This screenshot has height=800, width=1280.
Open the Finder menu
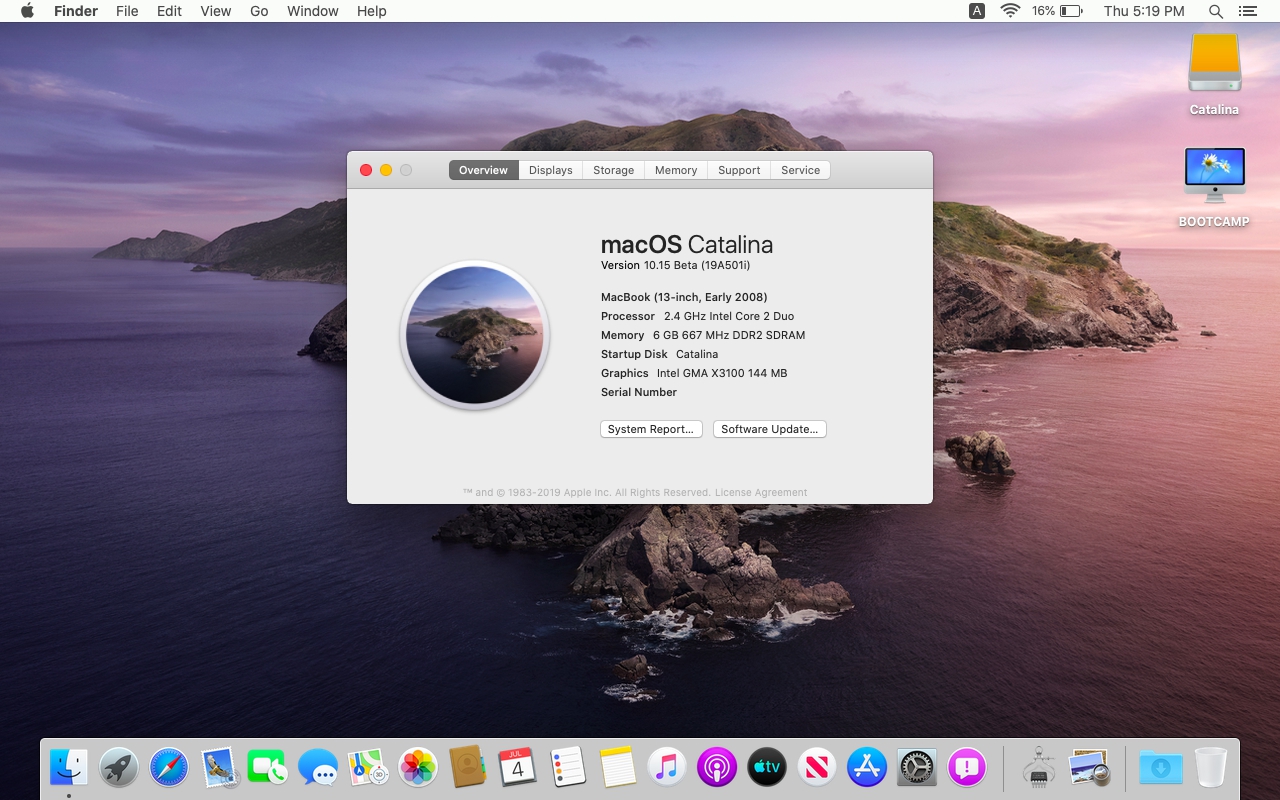pos(75,11)
